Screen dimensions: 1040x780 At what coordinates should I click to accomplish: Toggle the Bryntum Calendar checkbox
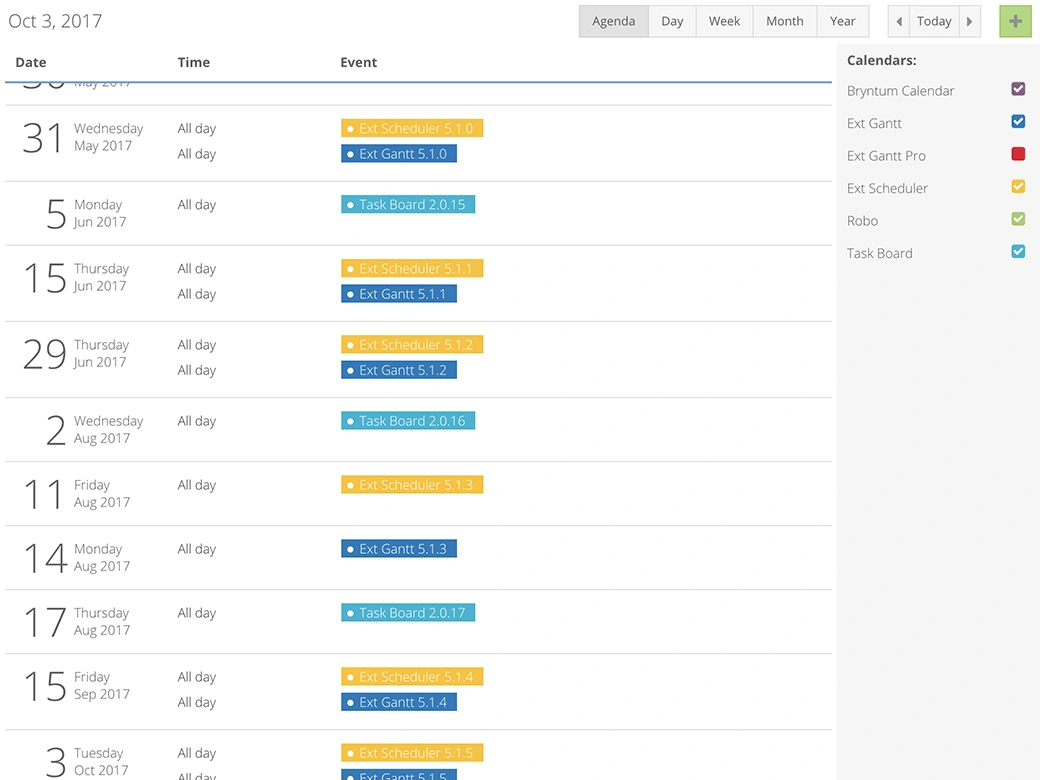point(1018,89)
